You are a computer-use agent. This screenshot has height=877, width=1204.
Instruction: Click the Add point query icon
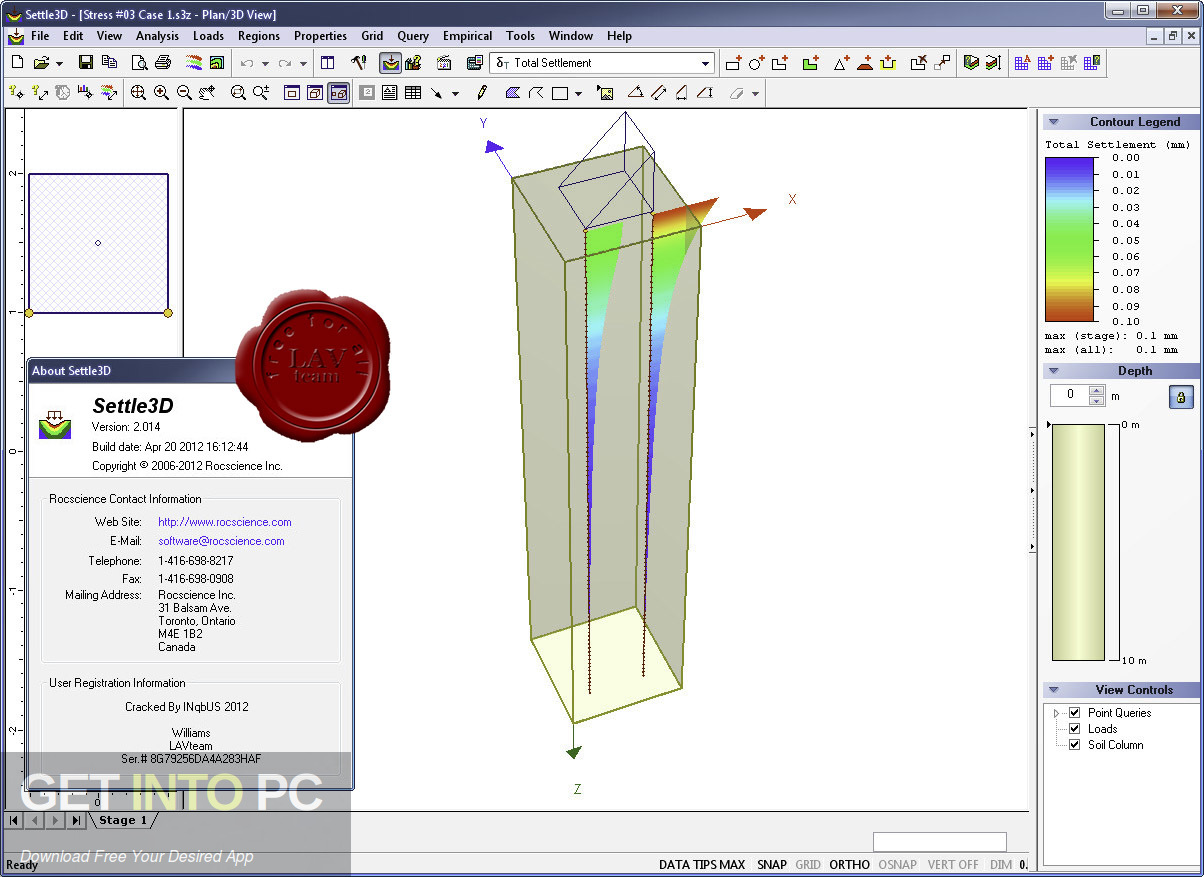(x=16, y=93)
